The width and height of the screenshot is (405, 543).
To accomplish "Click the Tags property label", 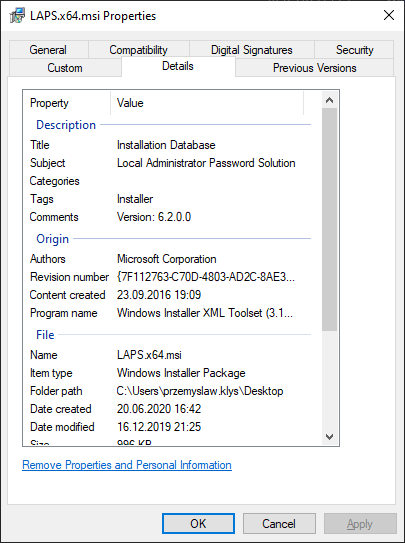I will click(x=42, y=199).
